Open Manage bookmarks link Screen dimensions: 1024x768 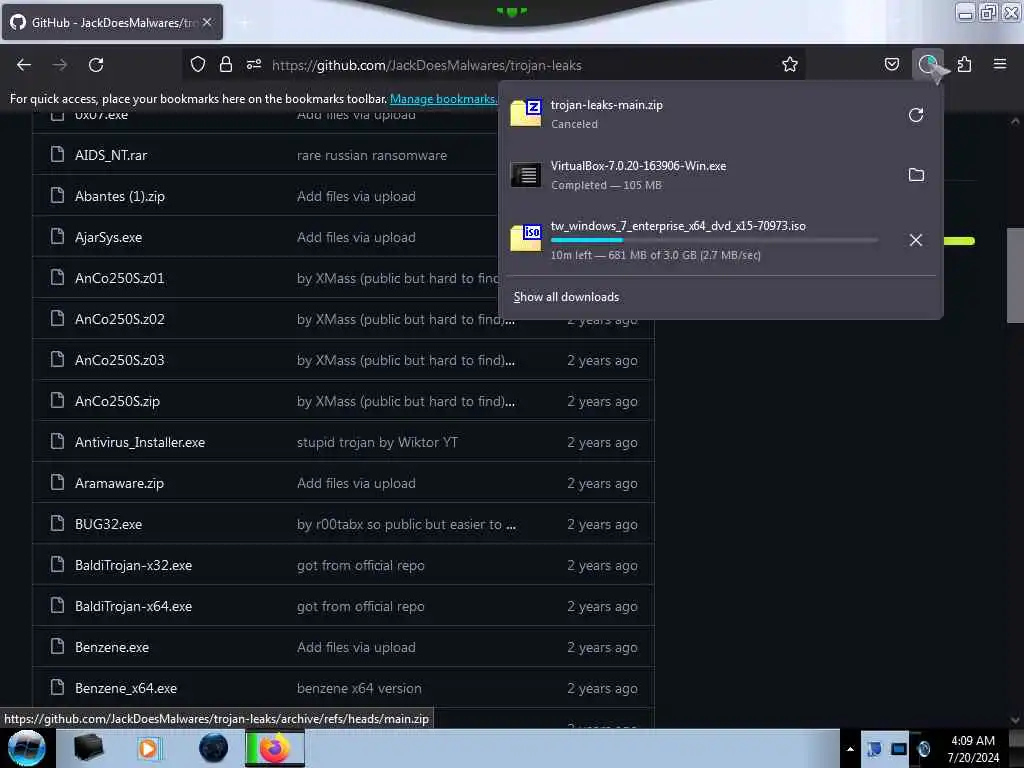pyautogui.click(x=443, y=99)
